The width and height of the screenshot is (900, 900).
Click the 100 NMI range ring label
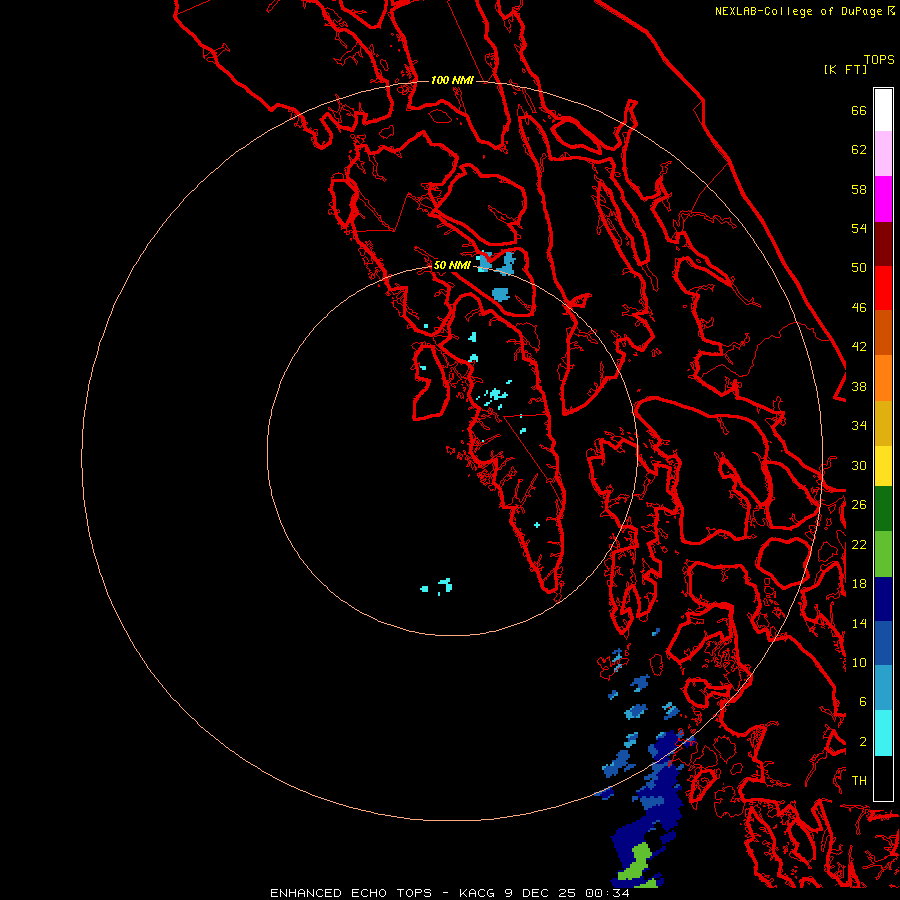452,80
